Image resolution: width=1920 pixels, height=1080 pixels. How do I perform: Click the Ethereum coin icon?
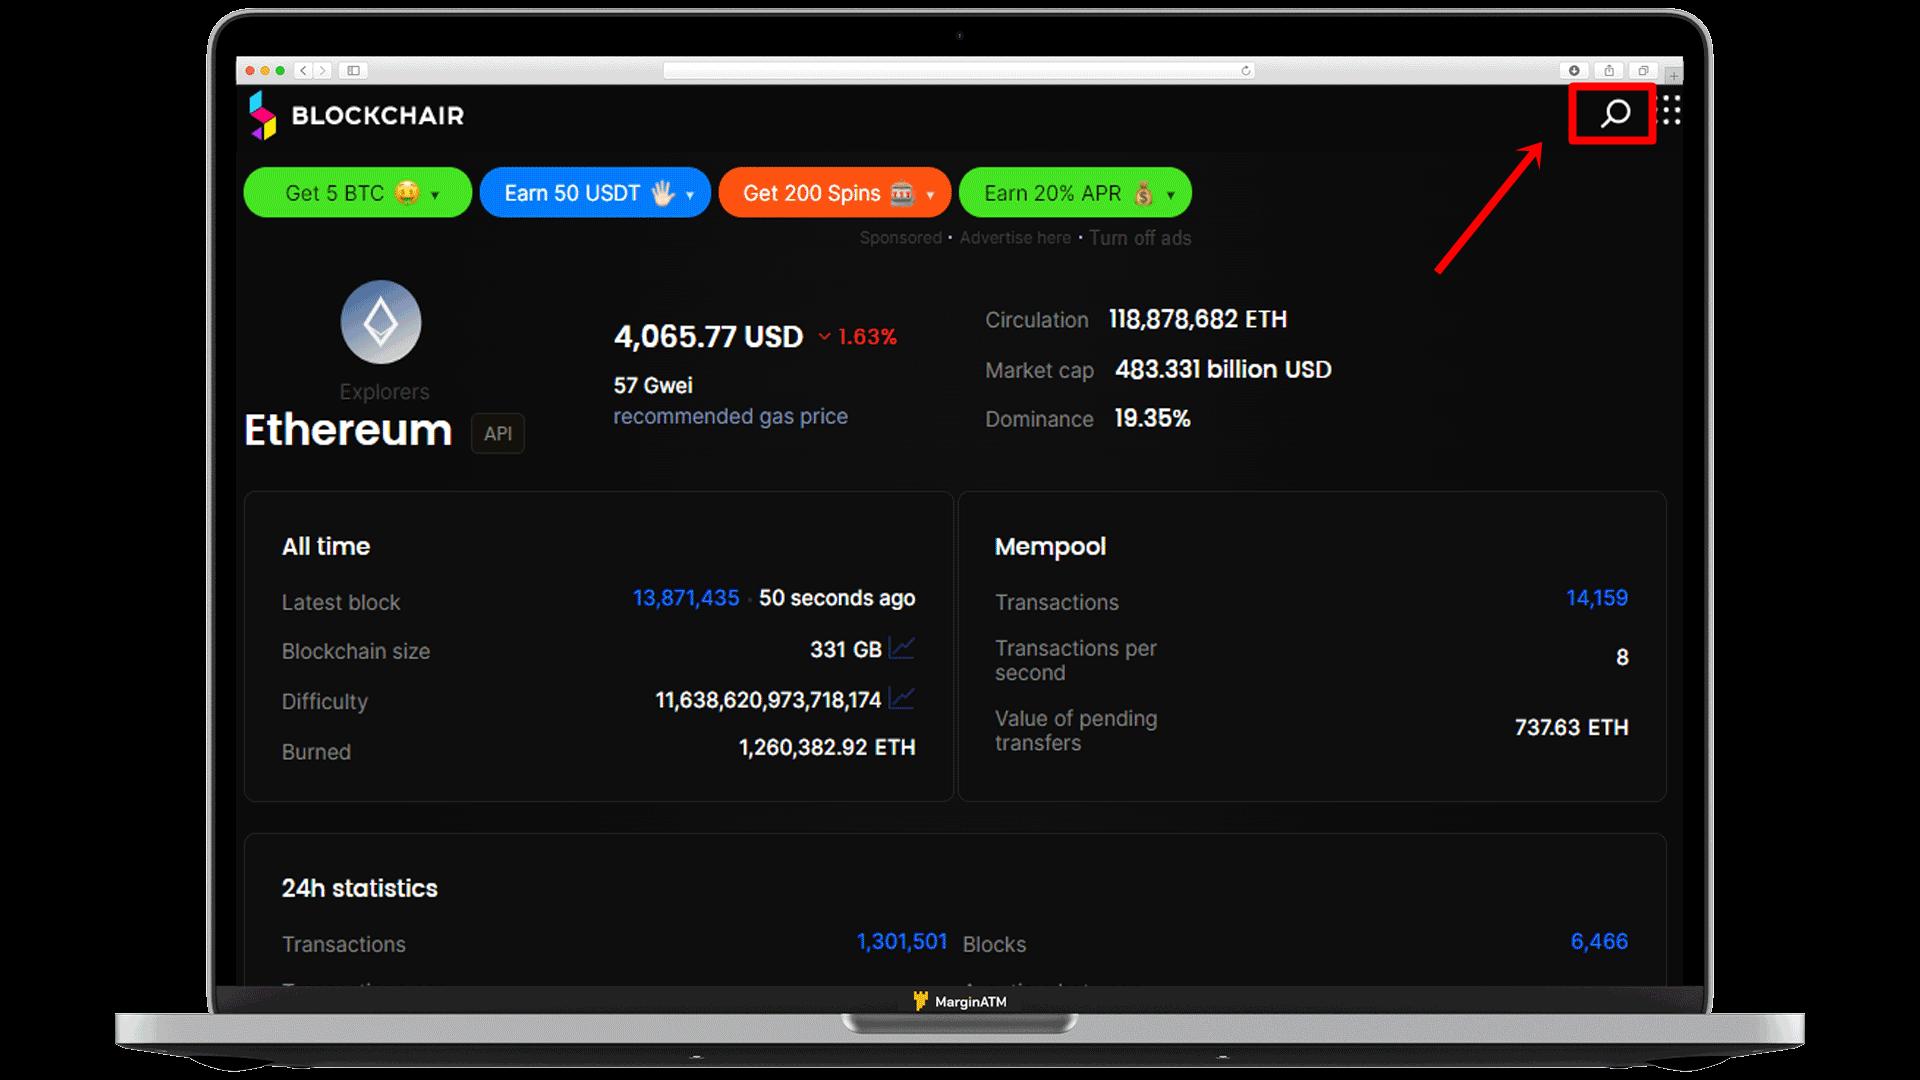pyautogui.click(x=381, y=322)
